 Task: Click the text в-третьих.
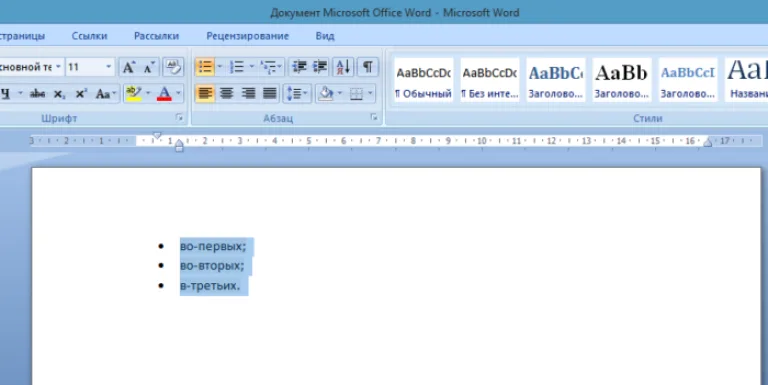210,286
